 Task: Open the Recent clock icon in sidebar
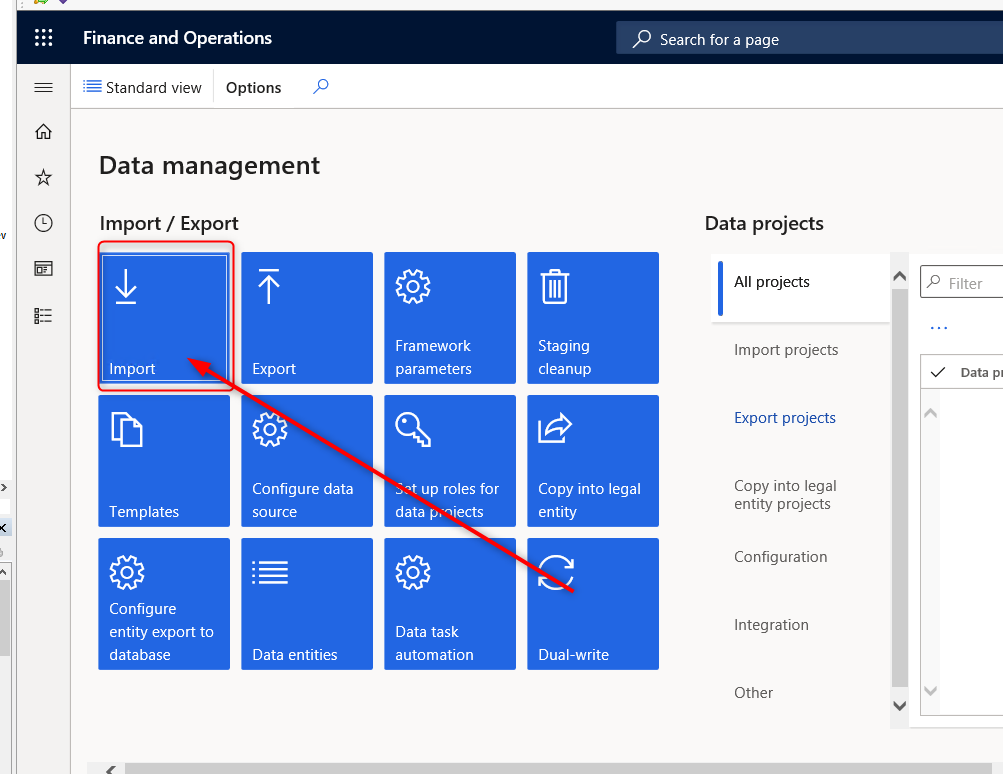point(43,223)
